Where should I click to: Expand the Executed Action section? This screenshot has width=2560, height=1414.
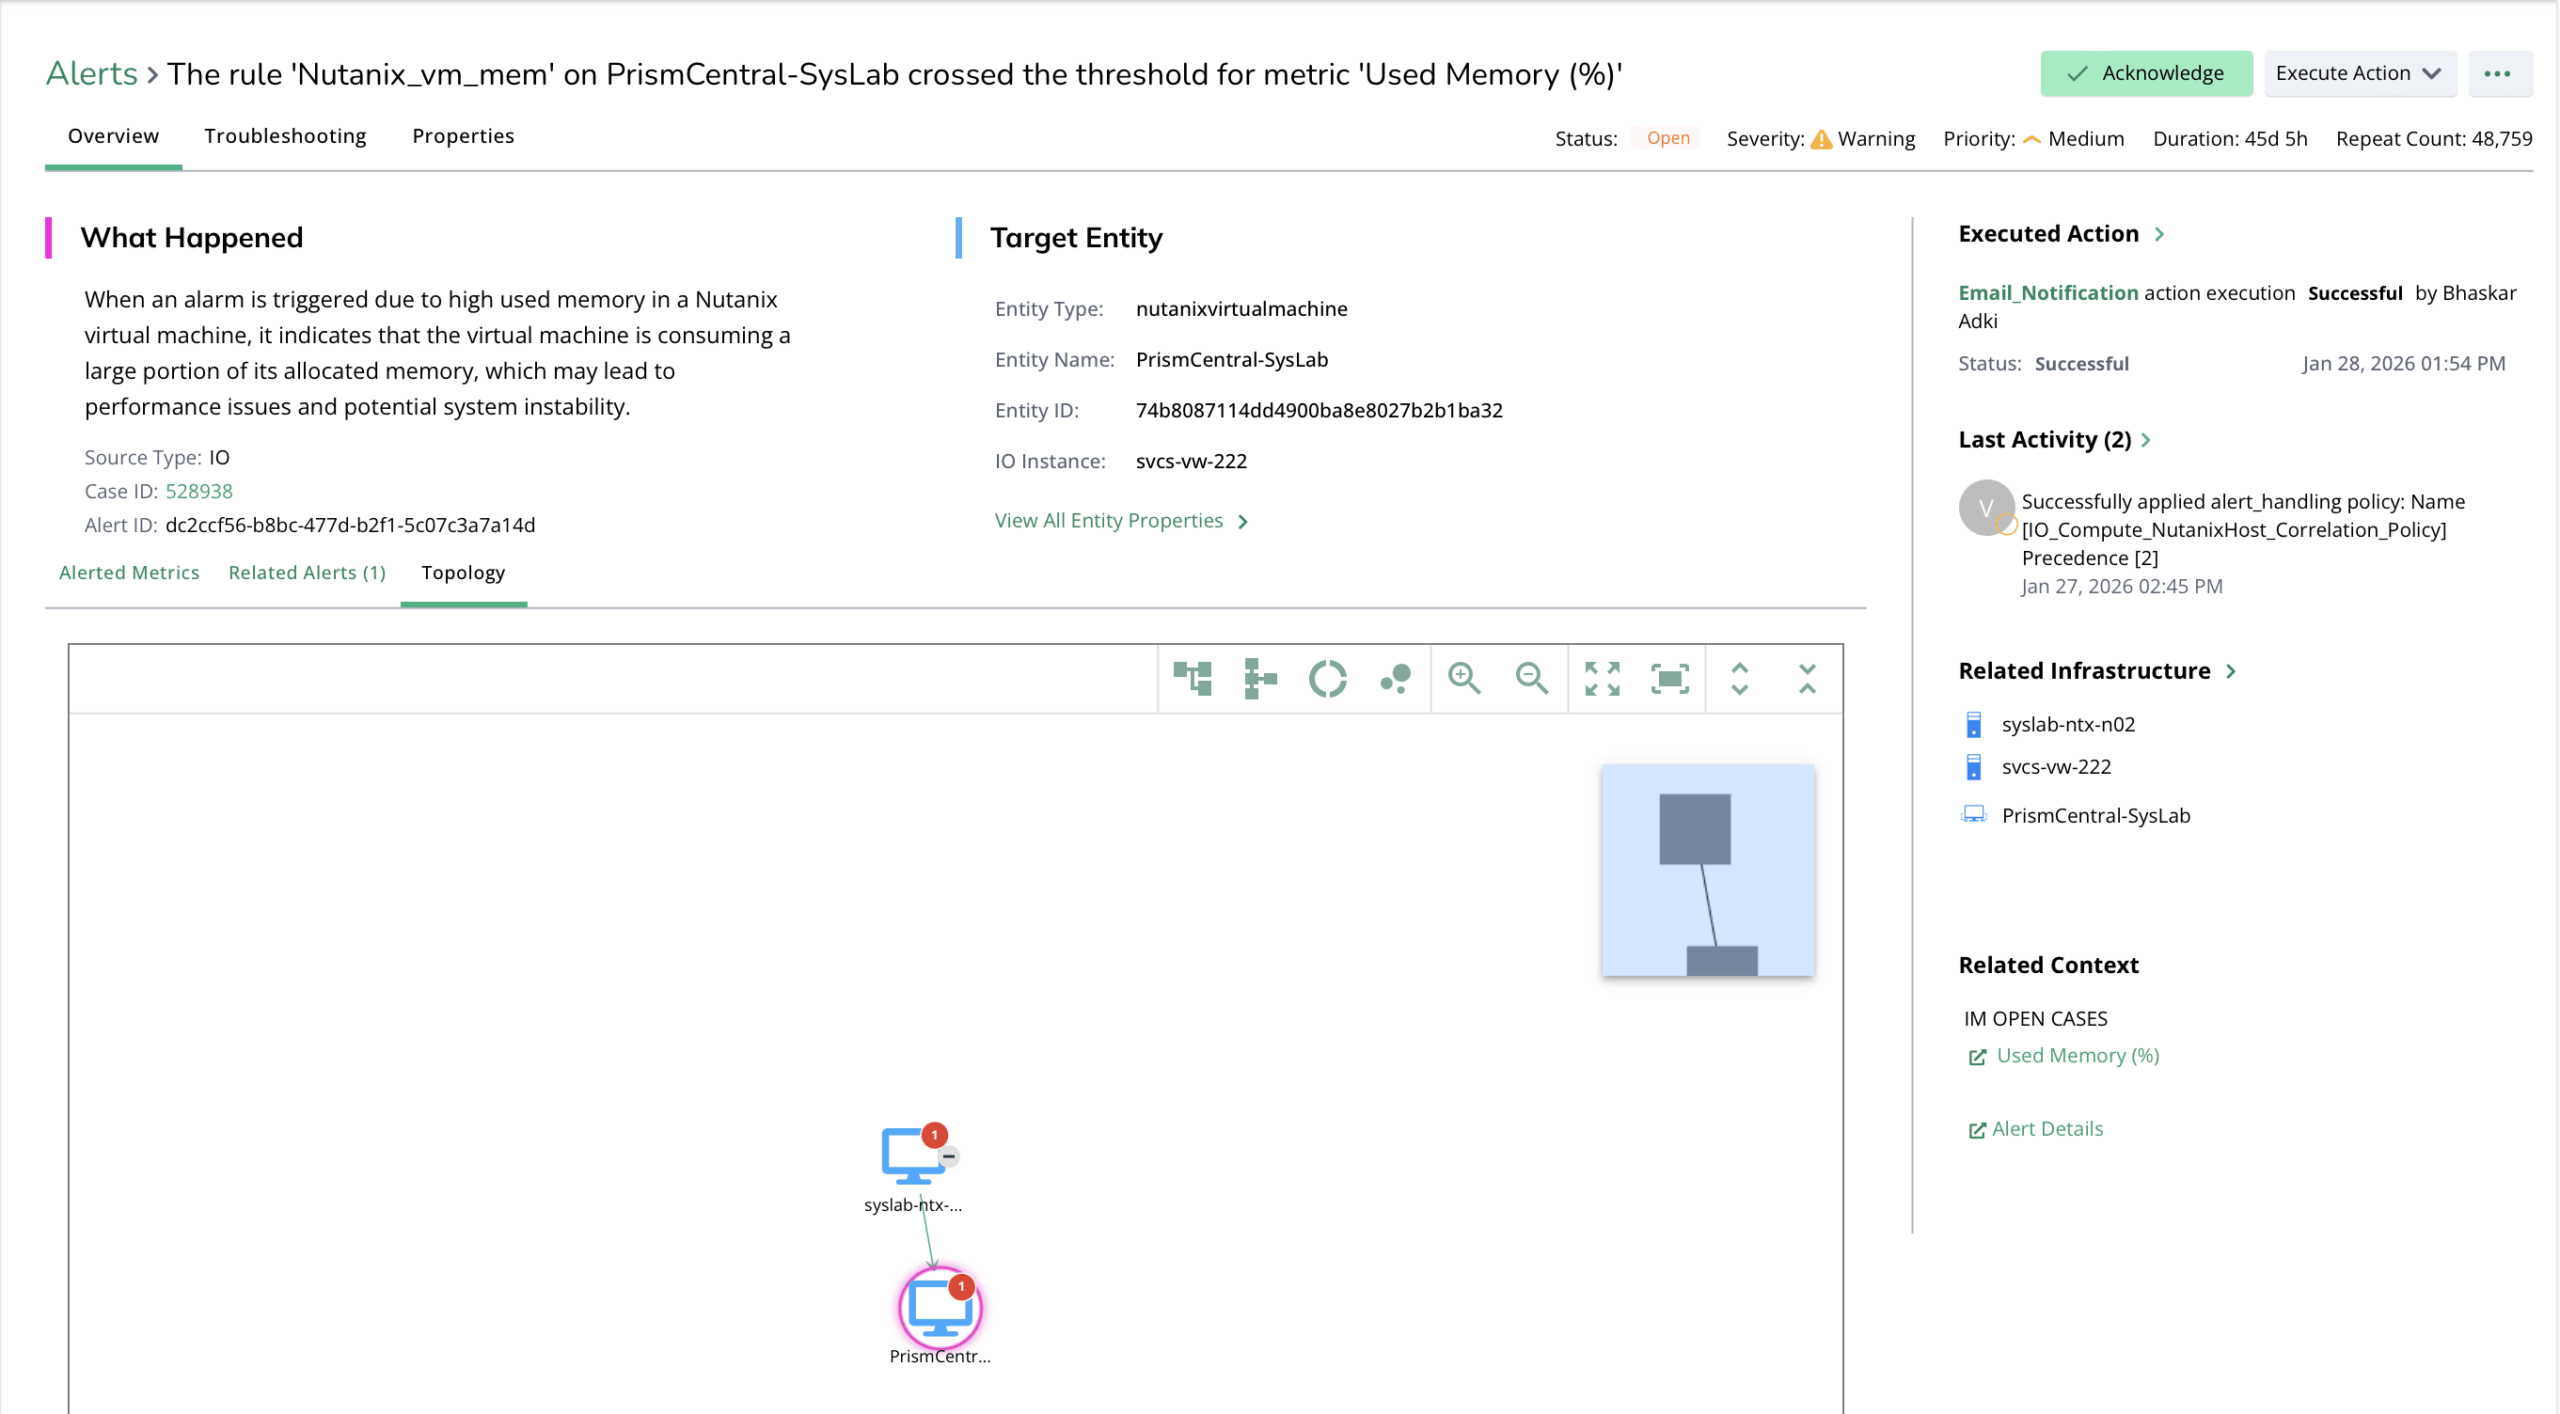[2159, 234]
